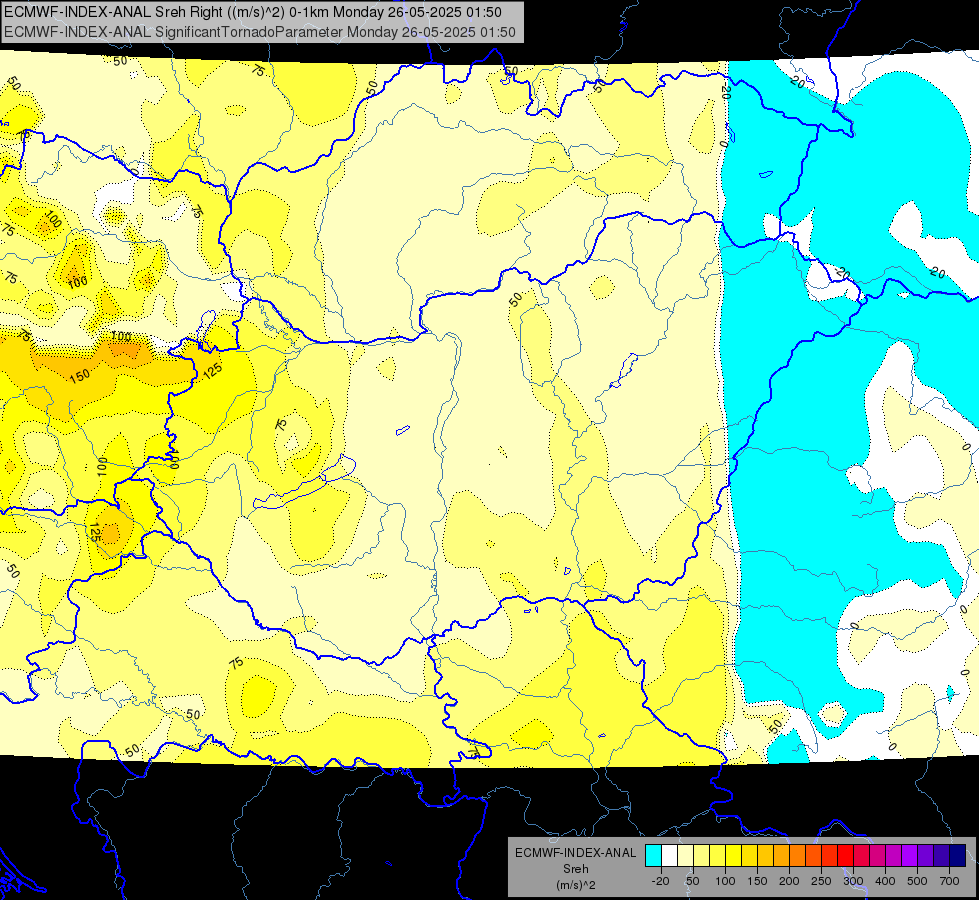Click the Sreh Right 0-1km title line
Viewport: 979px width, 900px height.
(253, 12)
